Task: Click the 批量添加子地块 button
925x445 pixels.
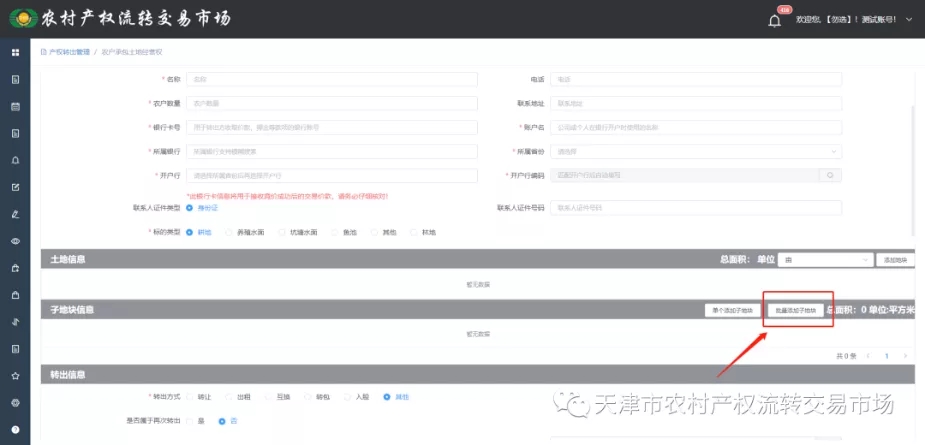Action: coord(796,311)
